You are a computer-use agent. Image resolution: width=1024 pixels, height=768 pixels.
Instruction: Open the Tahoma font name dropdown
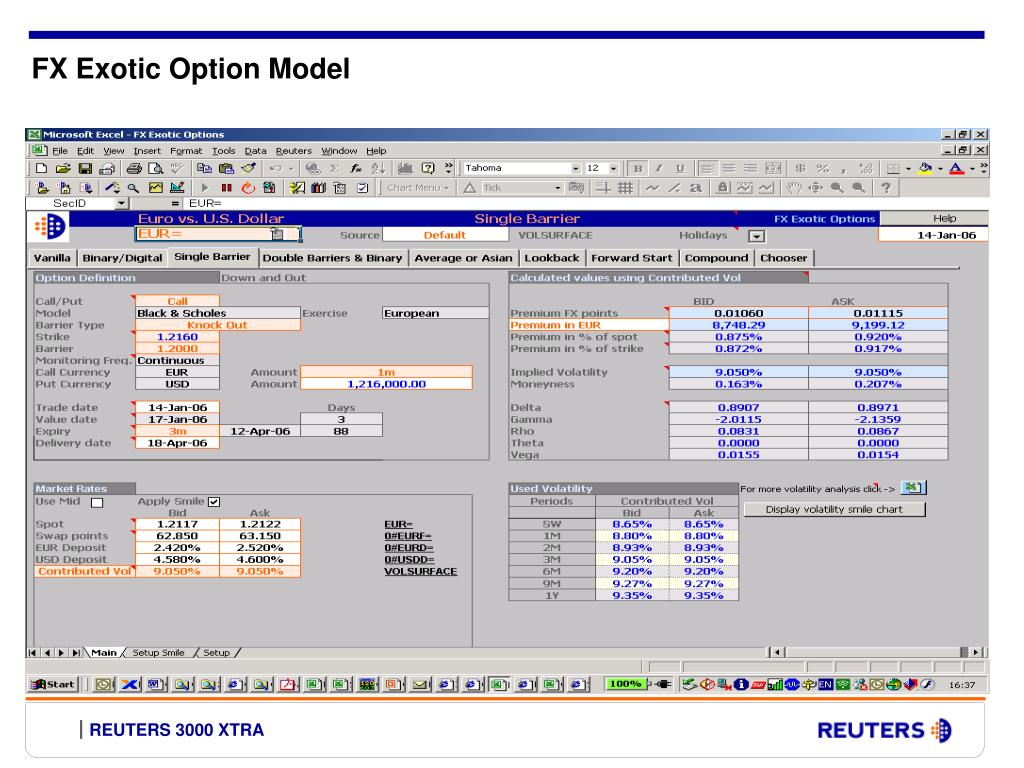pyautogui.click(x=575, y=168)
